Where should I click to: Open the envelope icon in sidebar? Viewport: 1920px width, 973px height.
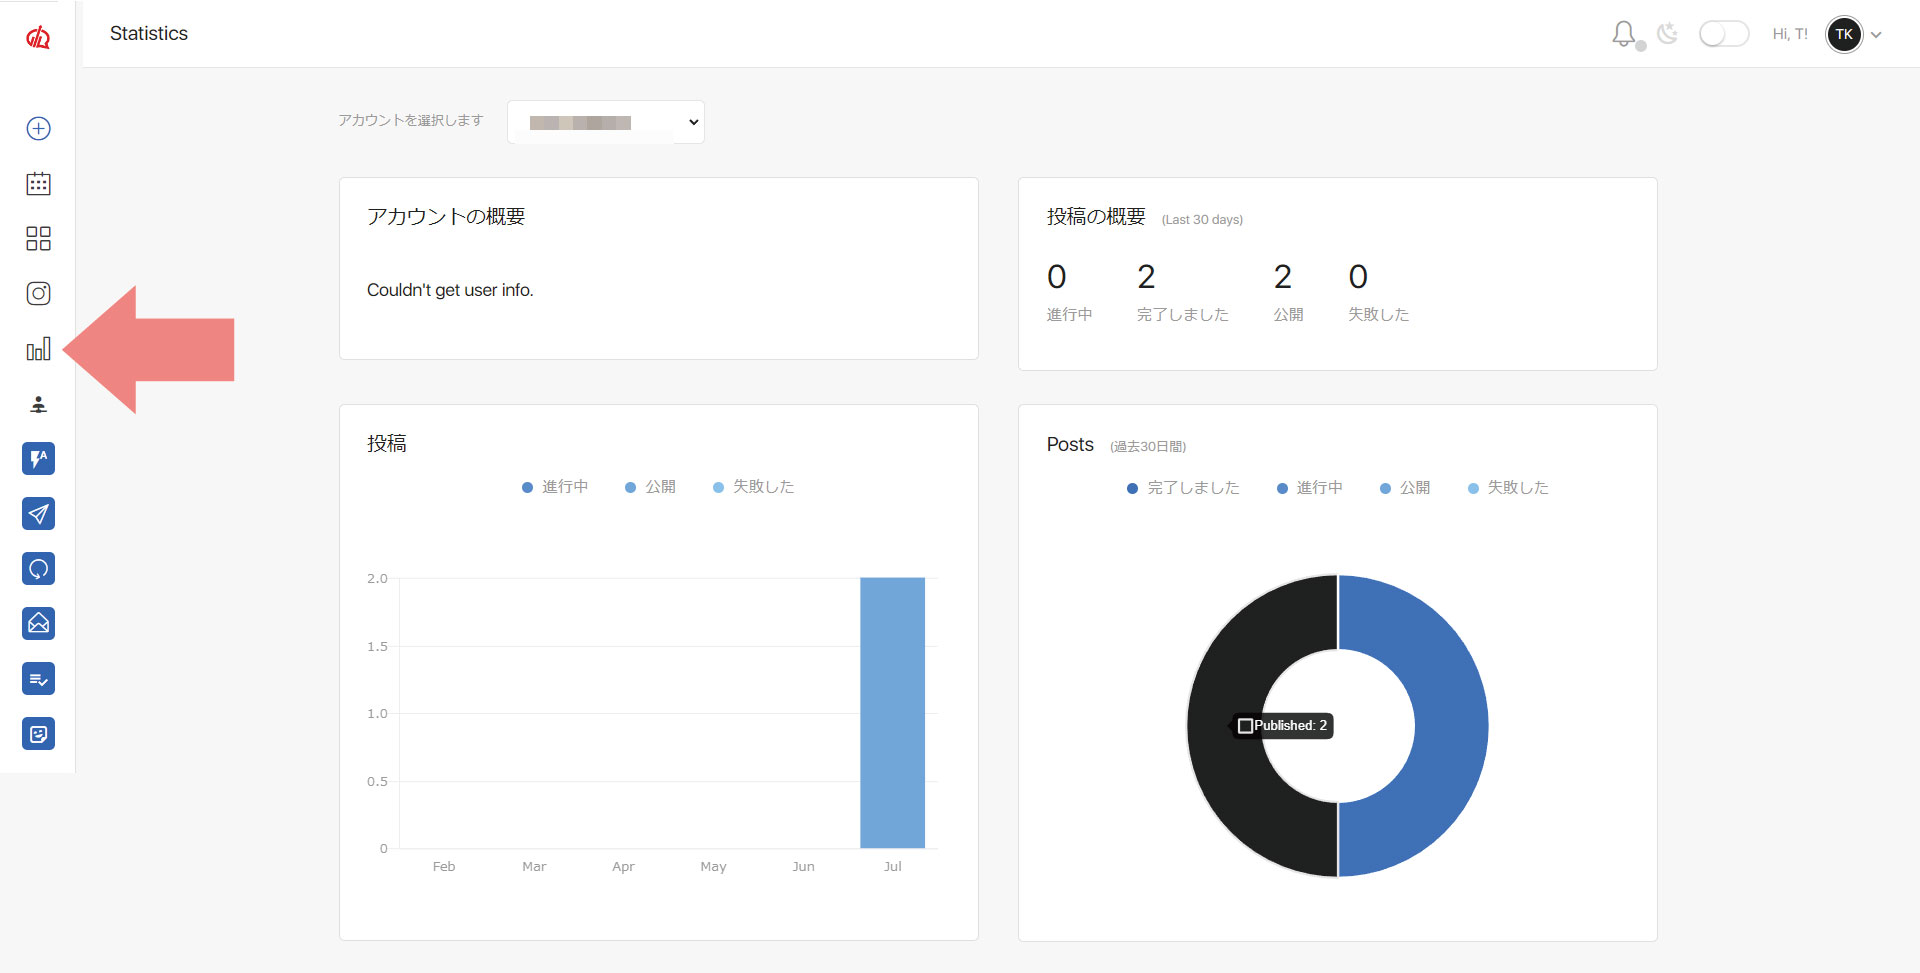click(x=38, y=624)
